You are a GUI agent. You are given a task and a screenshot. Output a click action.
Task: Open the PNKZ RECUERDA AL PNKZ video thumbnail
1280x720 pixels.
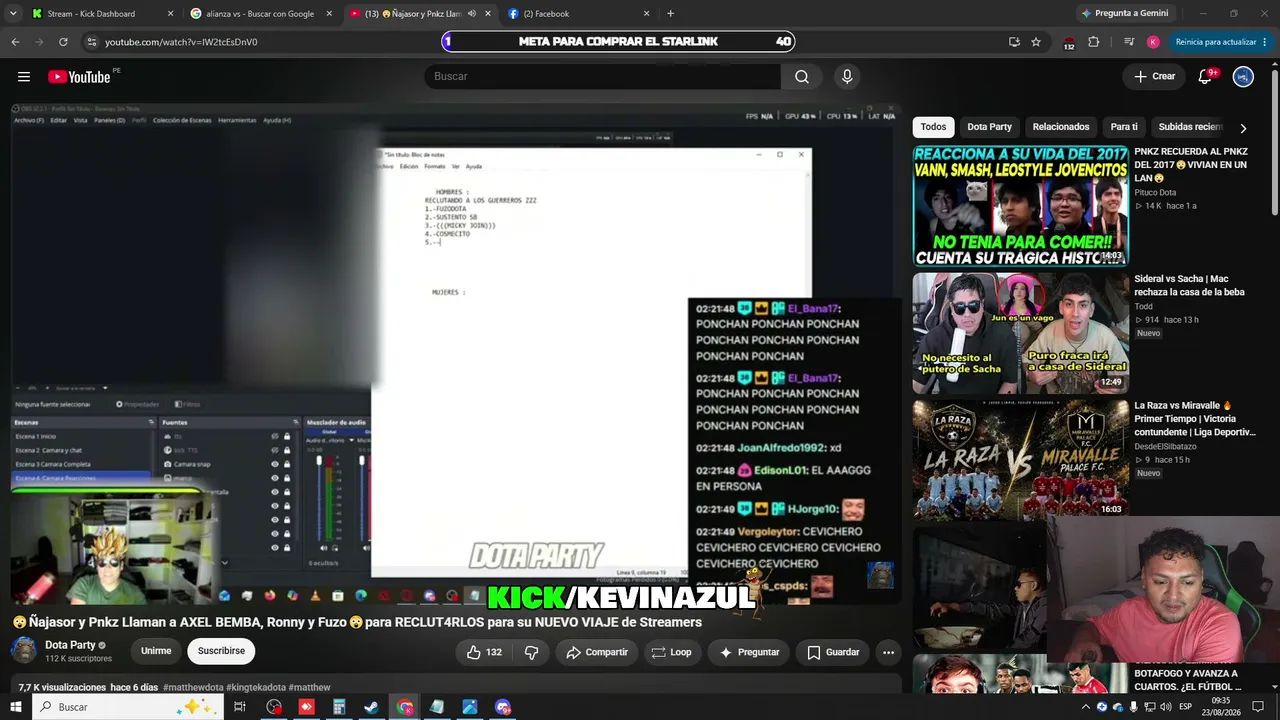click(x=1020, y=206)
